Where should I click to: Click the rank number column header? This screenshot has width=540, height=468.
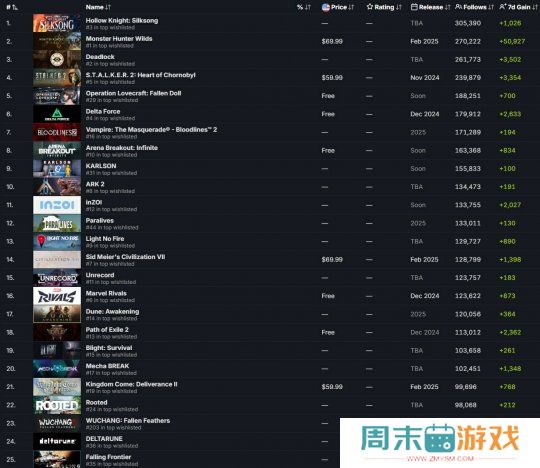coord(12,7)
